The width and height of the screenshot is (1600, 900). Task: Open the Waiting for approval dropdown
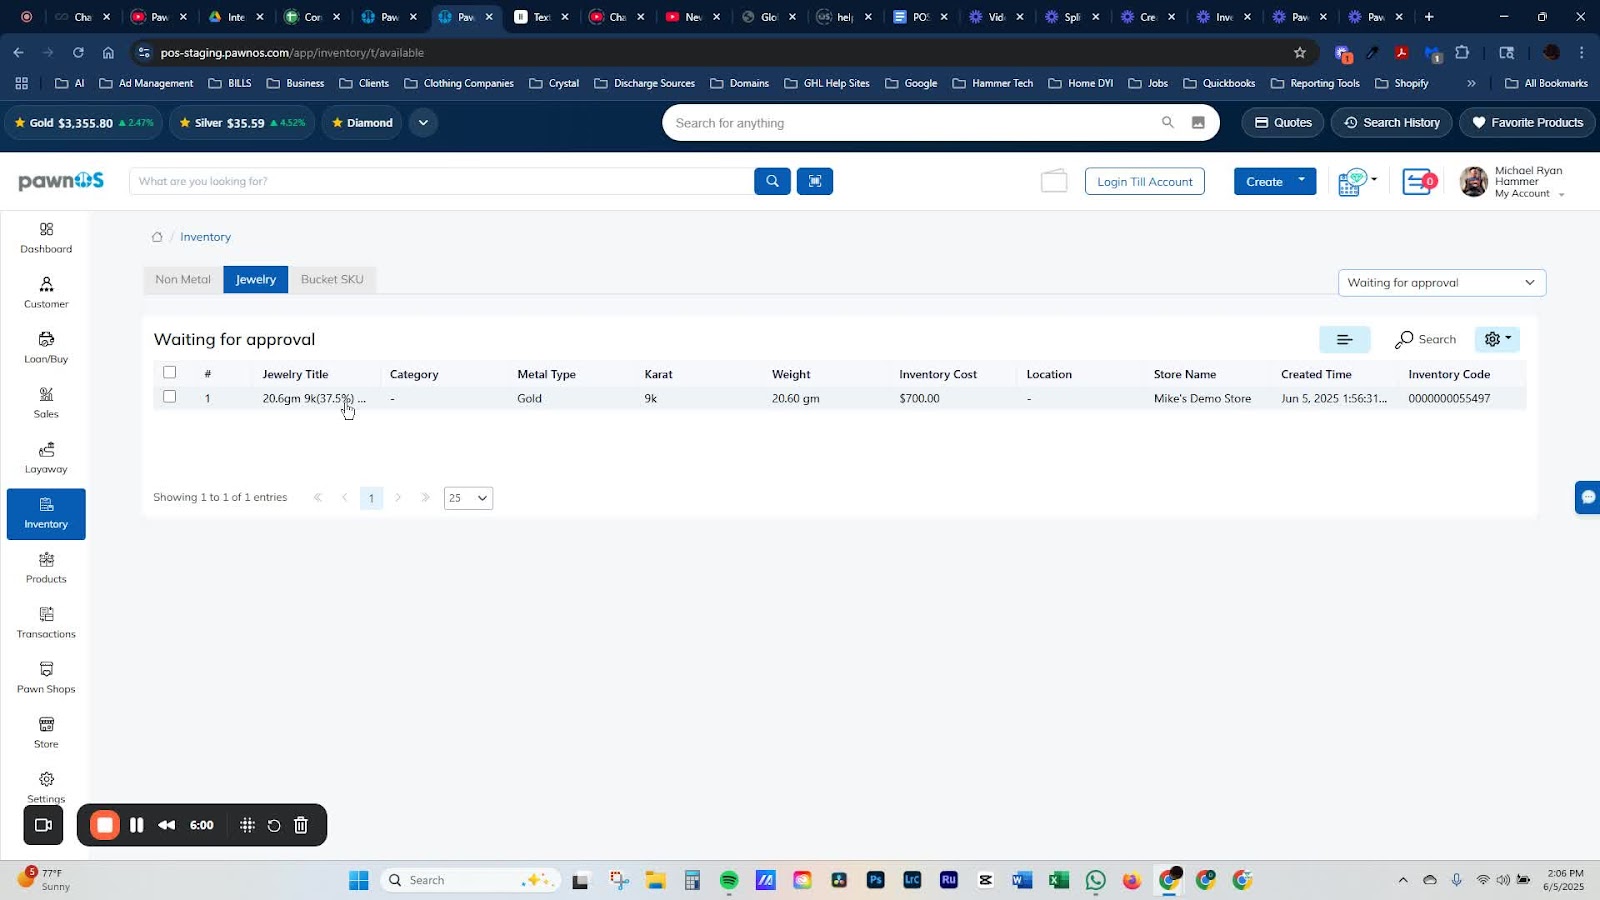(x=1442, y=283)
